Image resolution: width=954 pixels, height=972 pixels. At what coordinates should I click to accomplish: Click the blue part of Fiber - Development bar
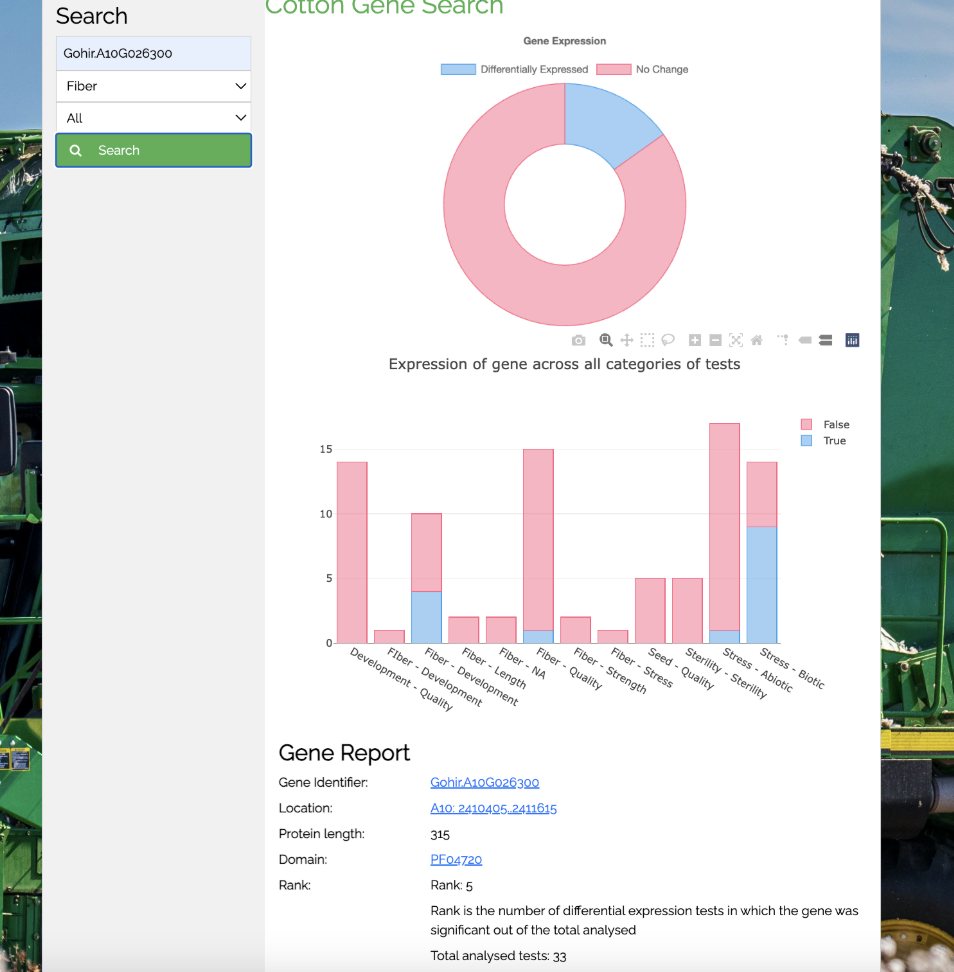point(426,617)
